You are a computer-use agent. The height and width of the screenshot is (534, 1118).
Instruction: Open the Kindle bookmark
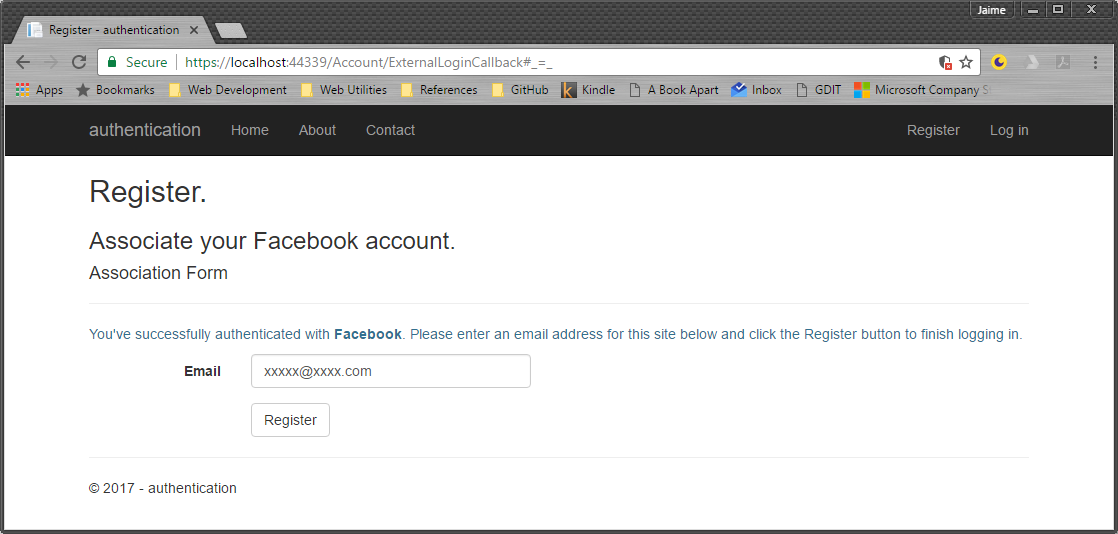click(x=588, y=90)
